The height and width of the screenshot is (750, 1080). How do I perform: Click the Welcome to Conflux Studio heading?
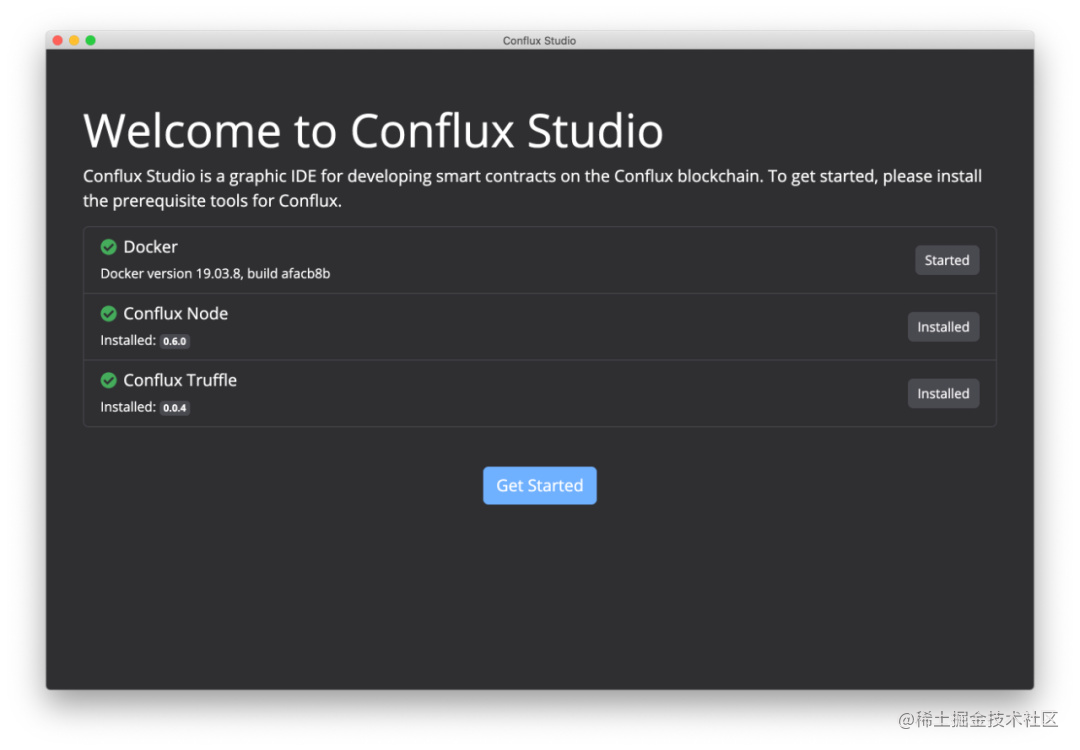(373, 130)
